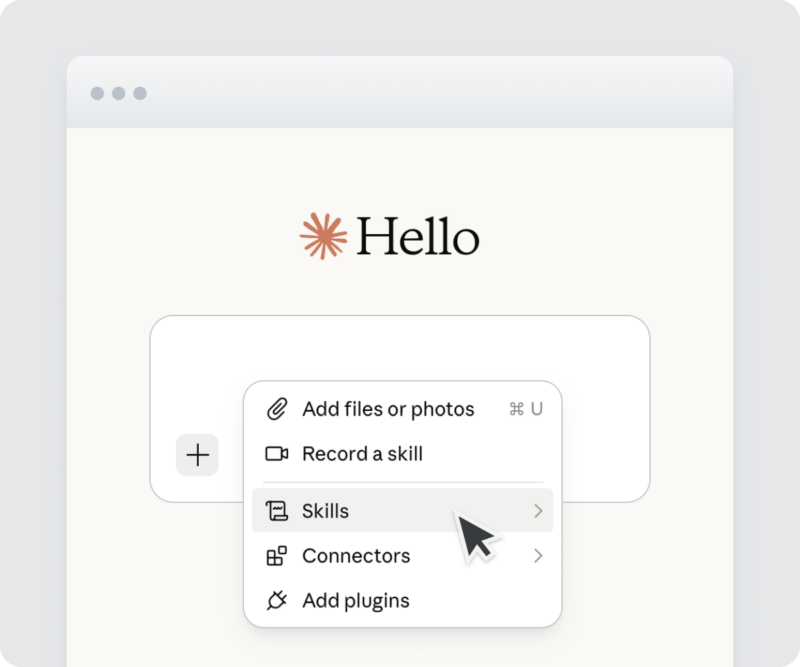Viewport: 800px width, 667px height.
Task: Click the third window control dot
Action: coord(140,93)
